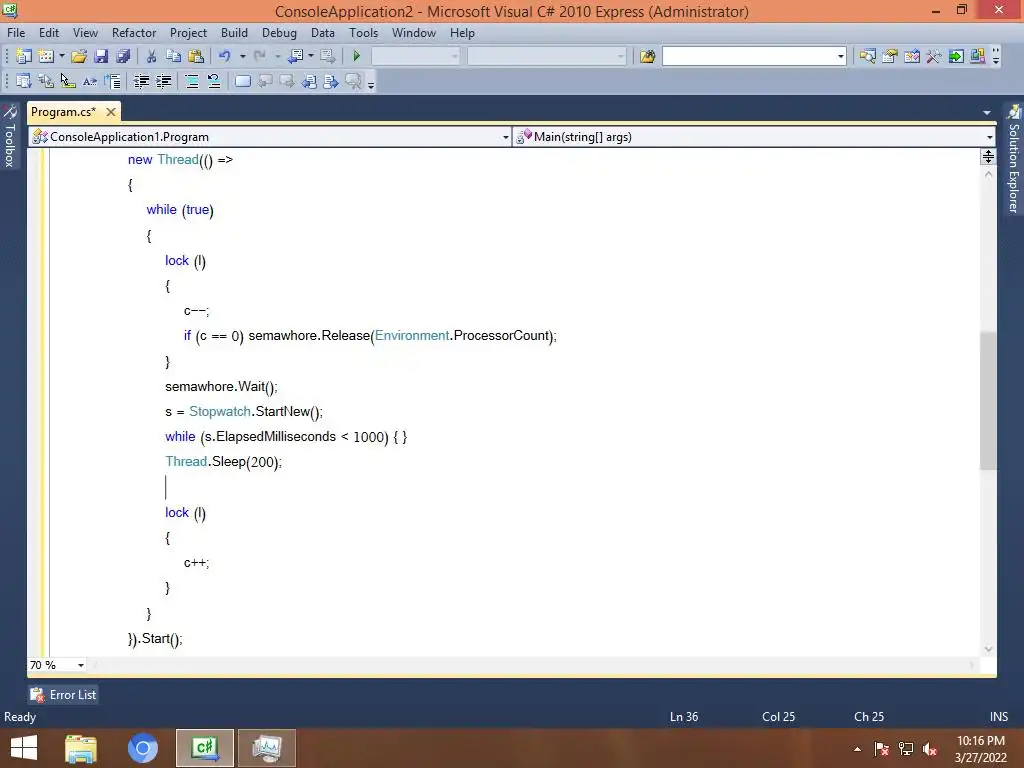Select the Program.cs document tab
The image size is (1024, 768).
tap(63, 112)
